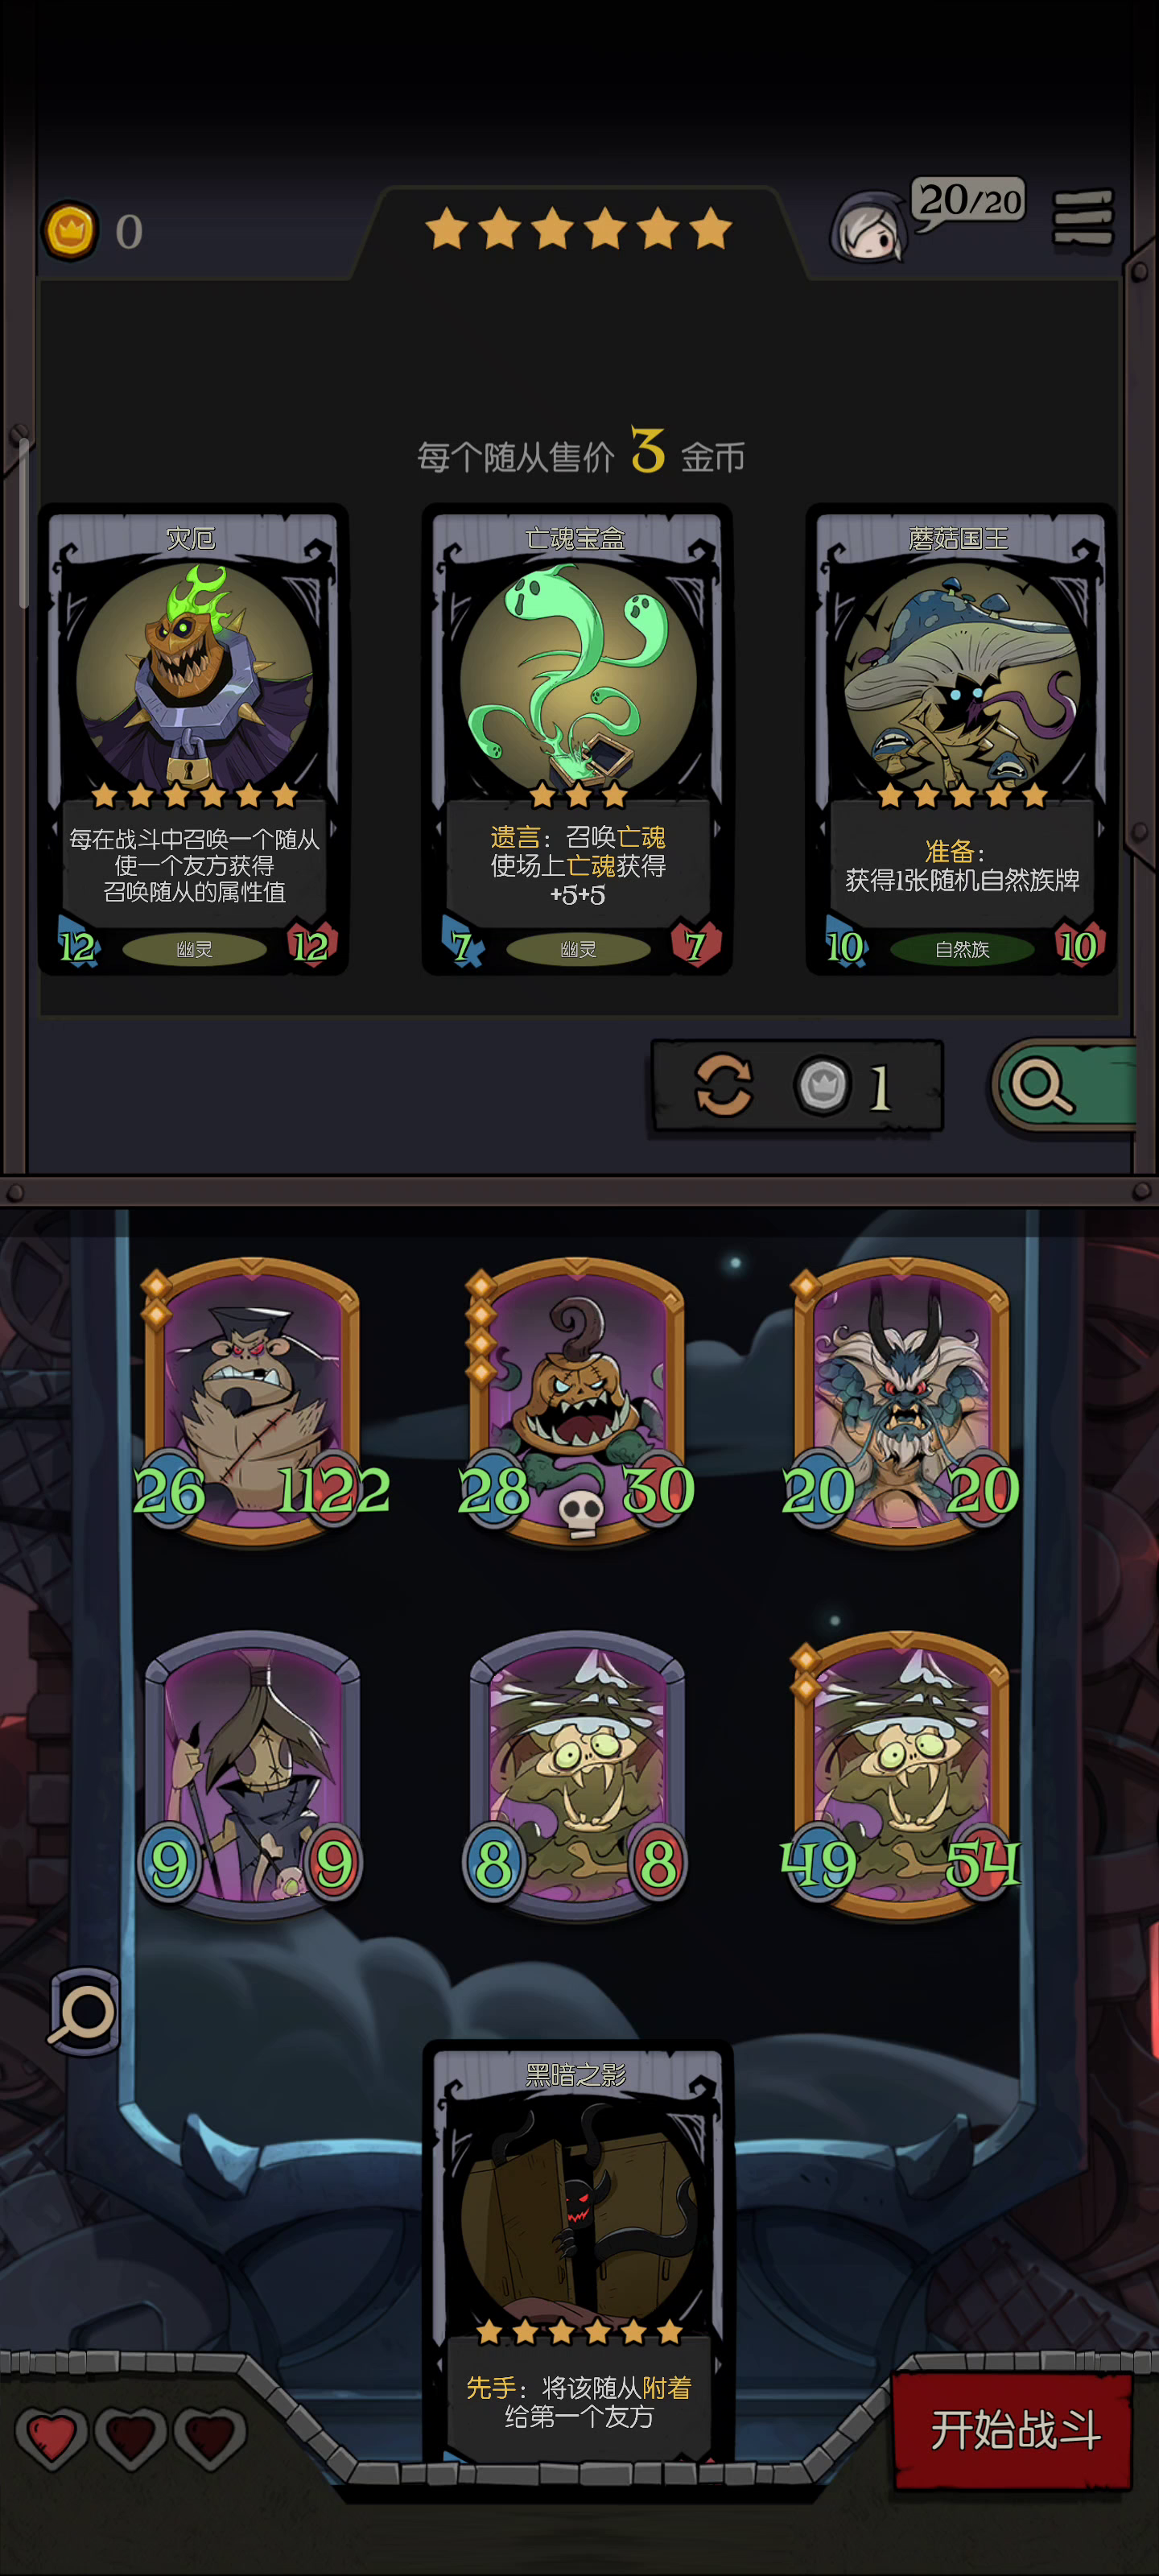Select the scarecrow minion 9/9
The height and width of the screenshot is (2576, 1159).
point(253,1775)
